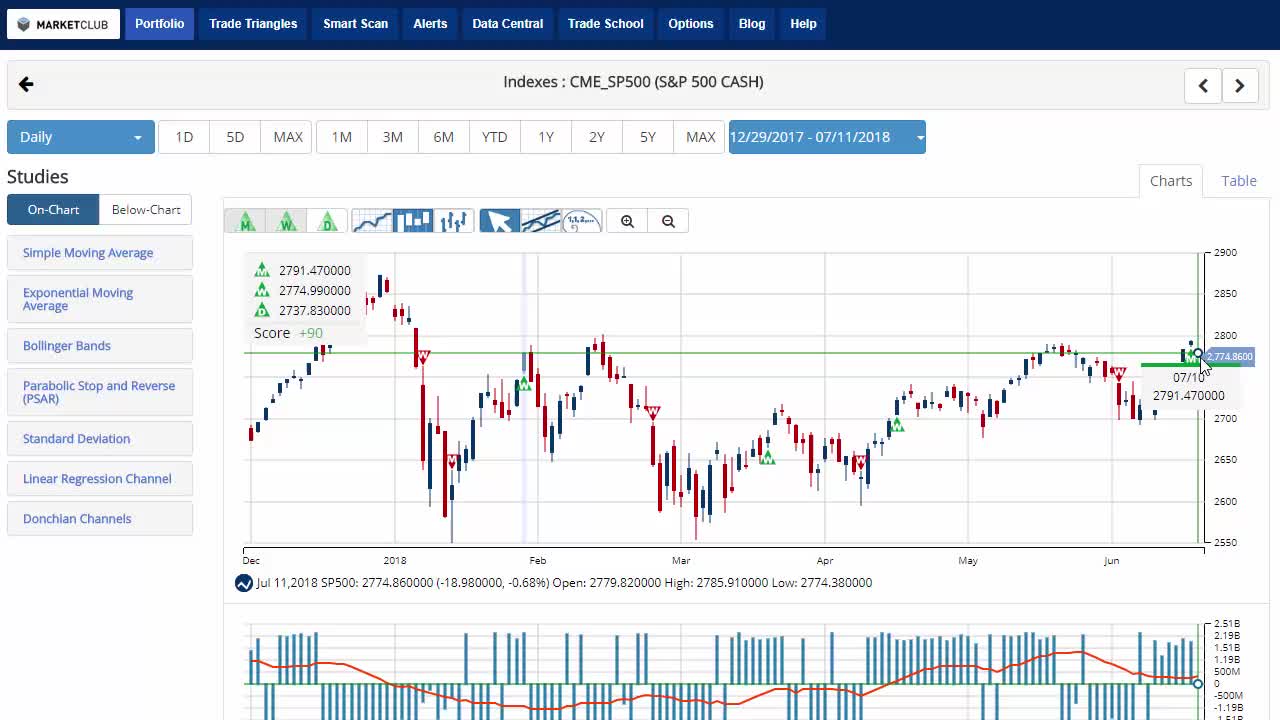Add Parabolic Stop and Reverse study
Image resolution: width=1280 pixels, height=720 pixels.
tap(100, 392)
